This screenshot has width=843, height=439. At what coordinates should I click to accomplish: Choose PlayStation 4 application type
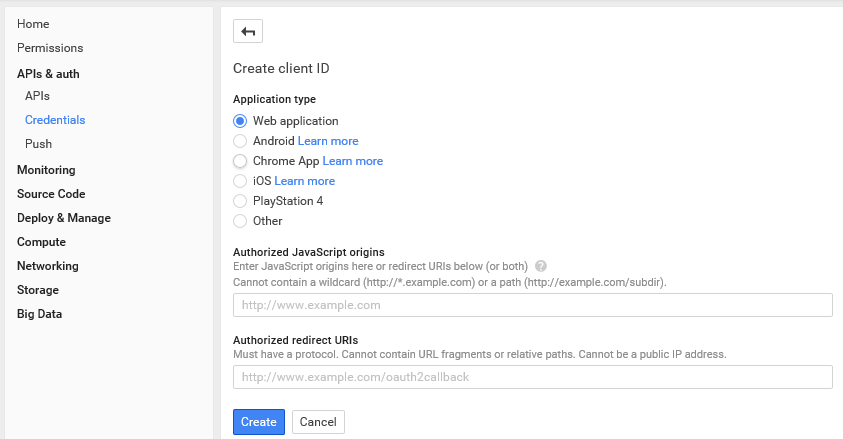[240, 201]
